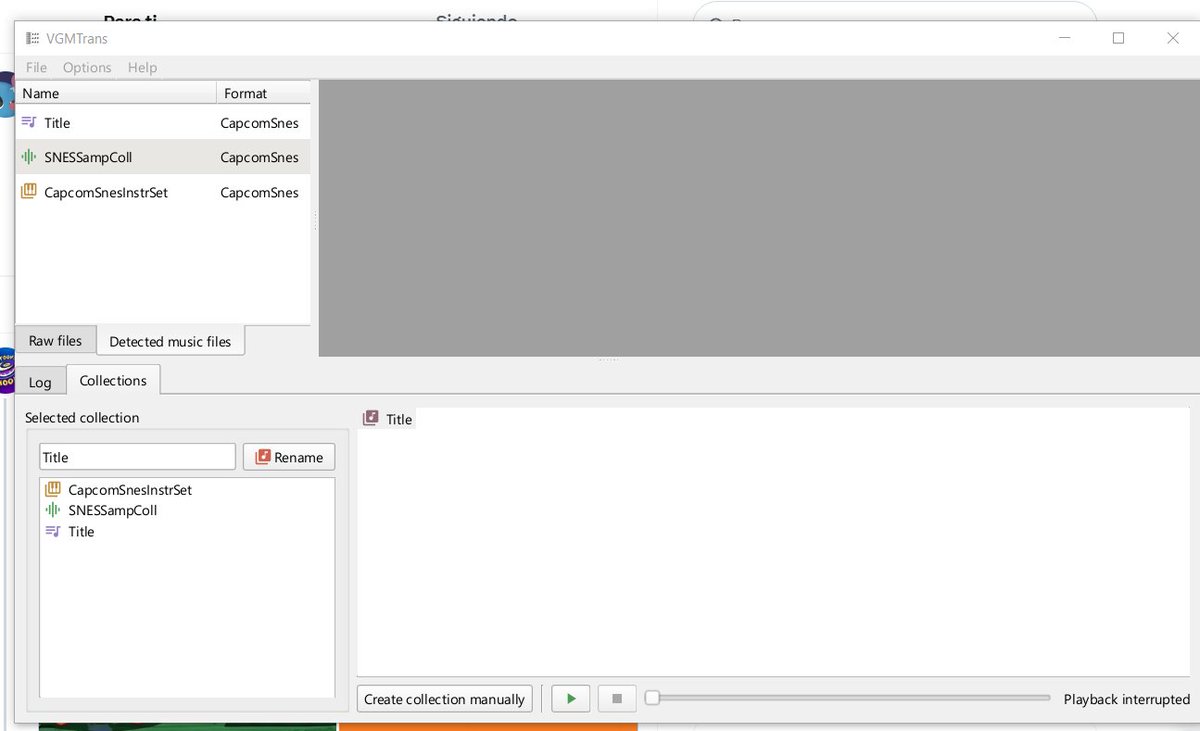The width and height of the screenshot is (1200, 731).
Task: Click the Playback interrupted status text
Action: point(1126,699)
